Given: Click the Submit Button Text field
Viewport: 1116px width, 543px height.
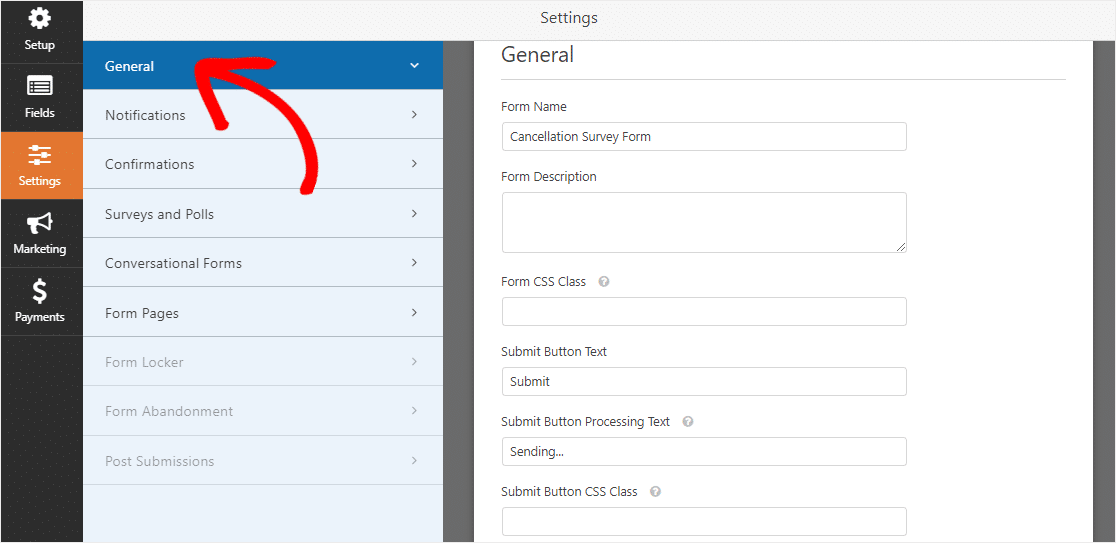Looking at the screenshot, I should [704, 381].
